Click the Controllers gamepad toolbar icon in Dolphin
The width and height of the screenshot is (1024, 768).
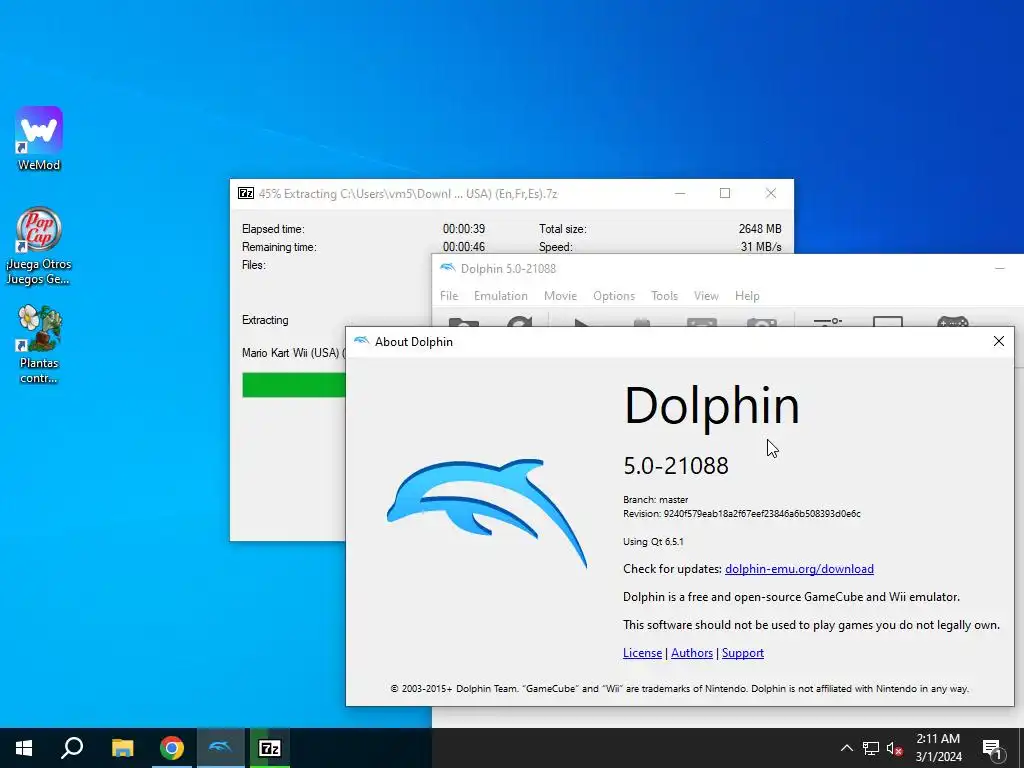(x=953, y=322)
